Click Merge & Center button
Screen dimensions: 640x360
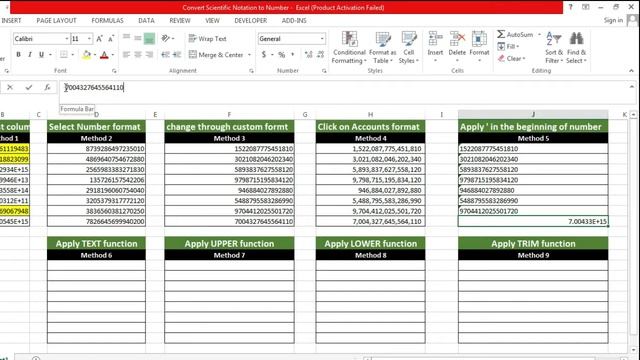point(216,55)
